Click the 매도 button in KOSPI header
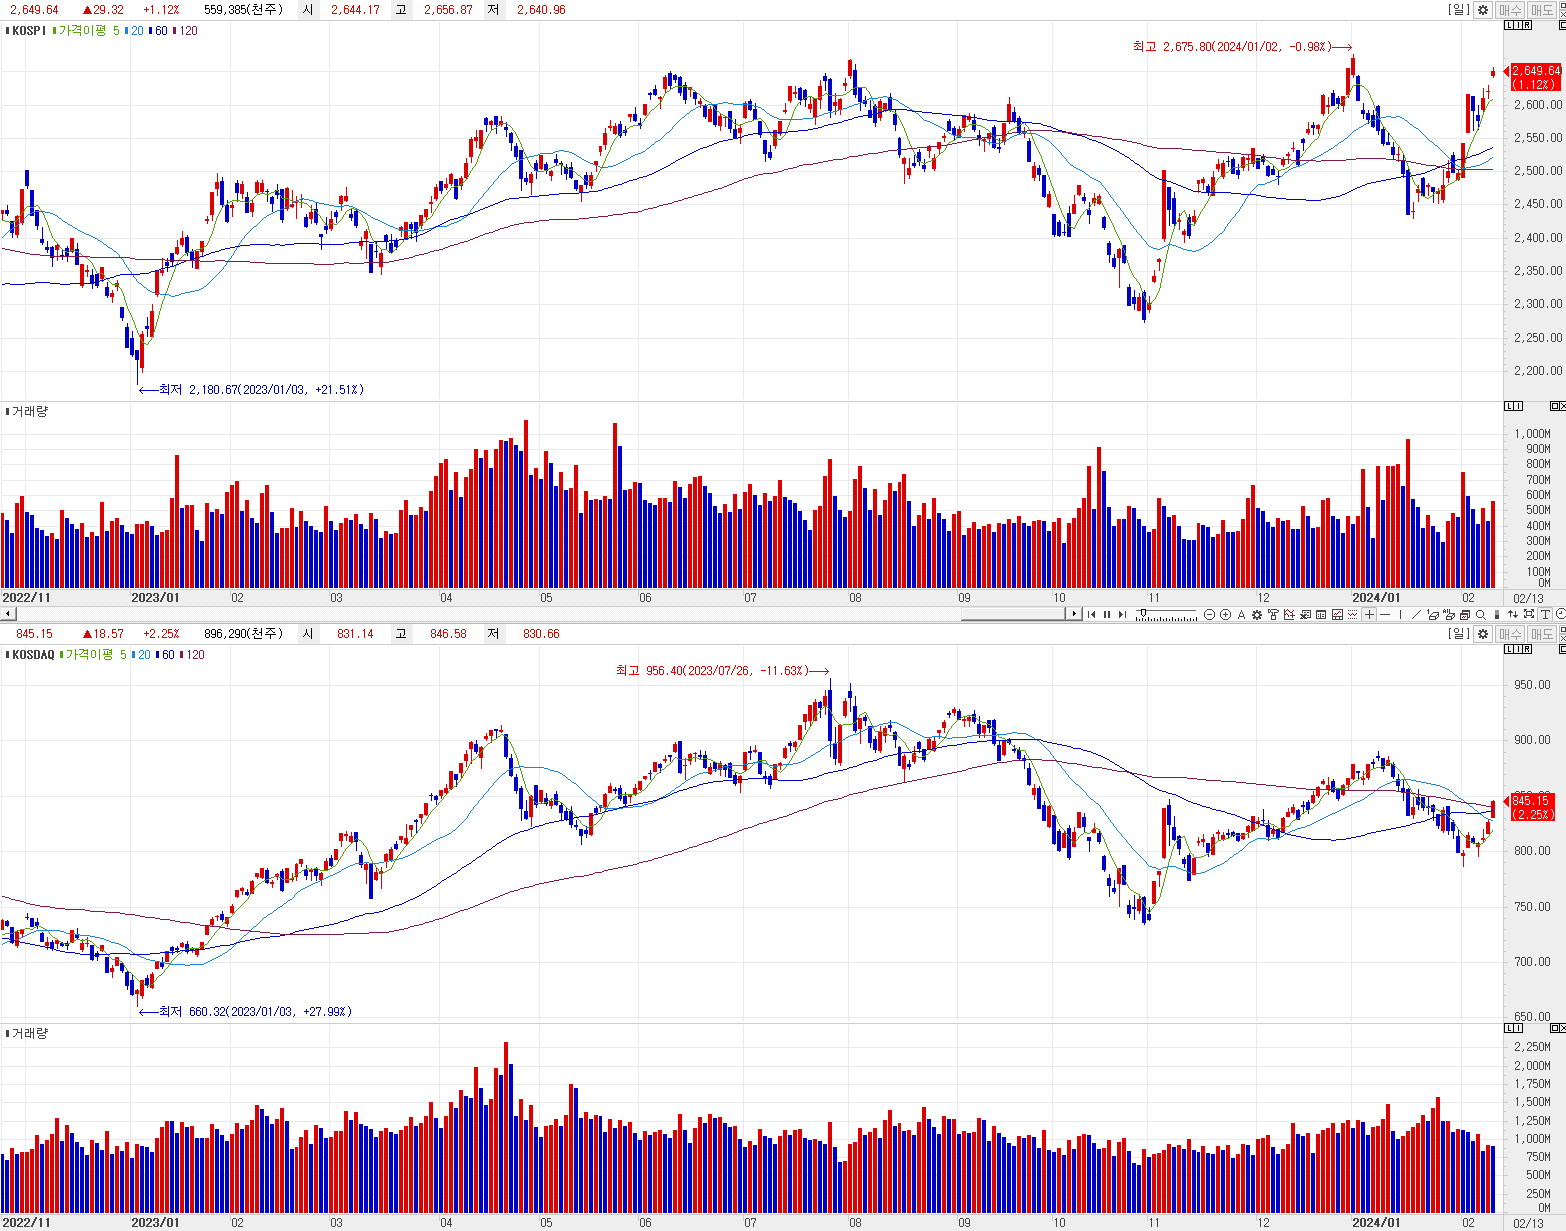This screenshot has width=1566, height=1231. point(1542,10)
